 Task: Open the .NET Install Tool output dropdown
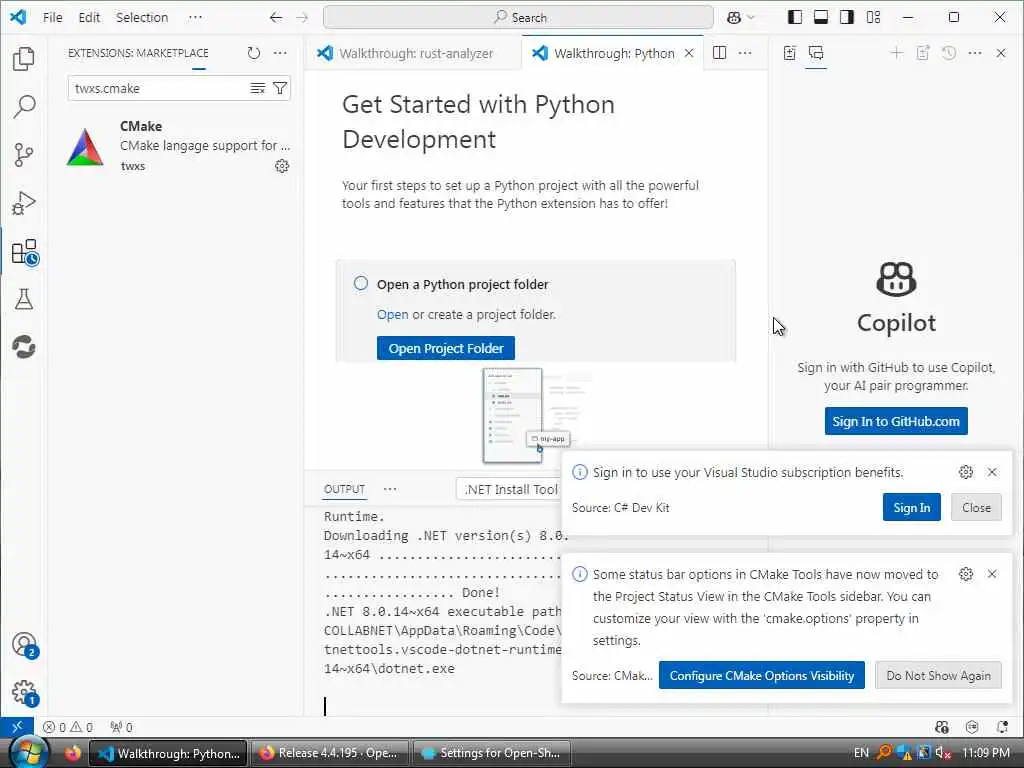pyautogui.click(x=509, y=489)
